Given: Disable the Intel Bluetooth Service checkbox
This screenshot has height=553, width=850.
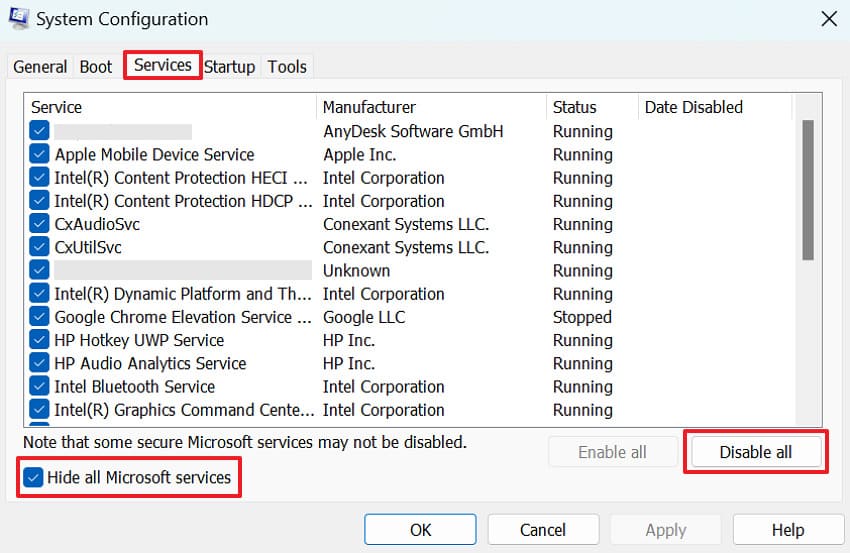Looking at the screenshot, I should [x=40, y=386].
